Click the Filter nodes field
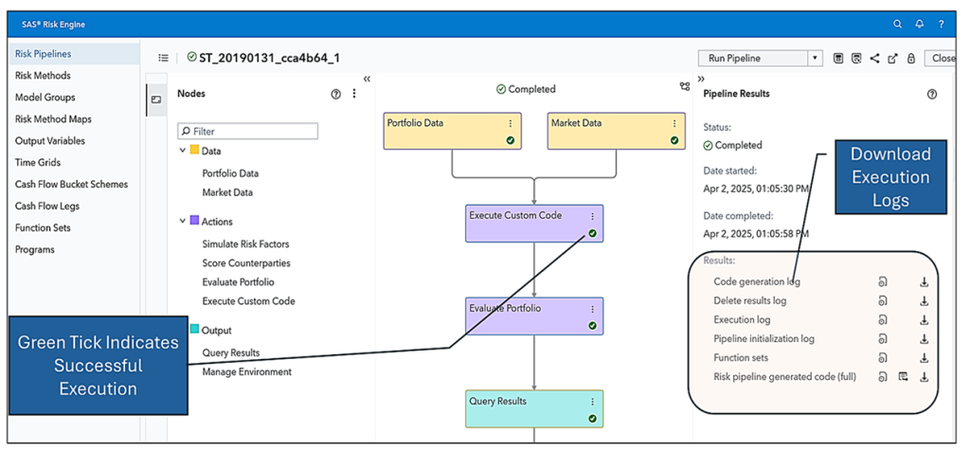Viewport: 970px width, 451px height. tap(247, 131)
